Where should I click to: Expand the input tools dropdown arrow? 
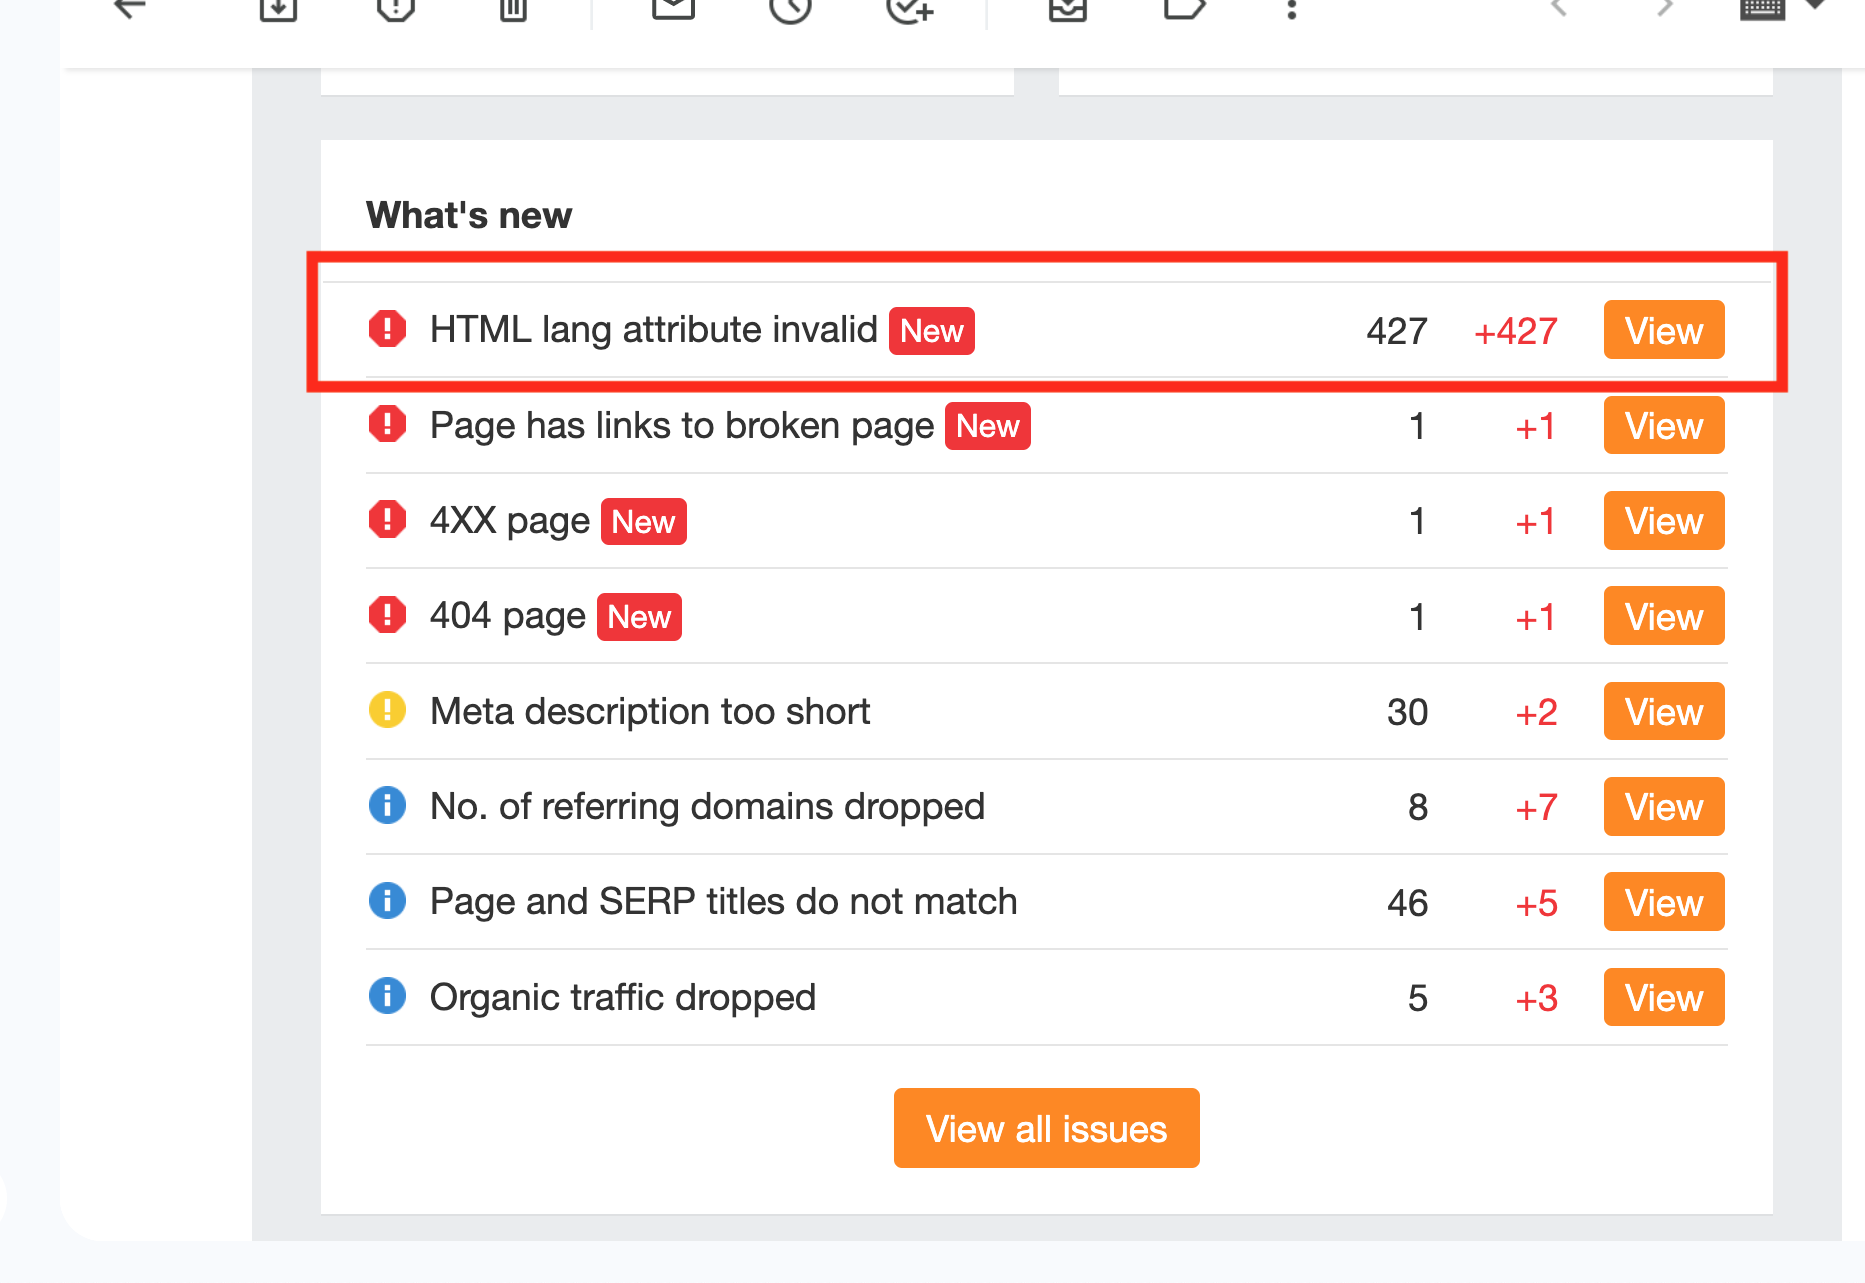coord(1815,5)
